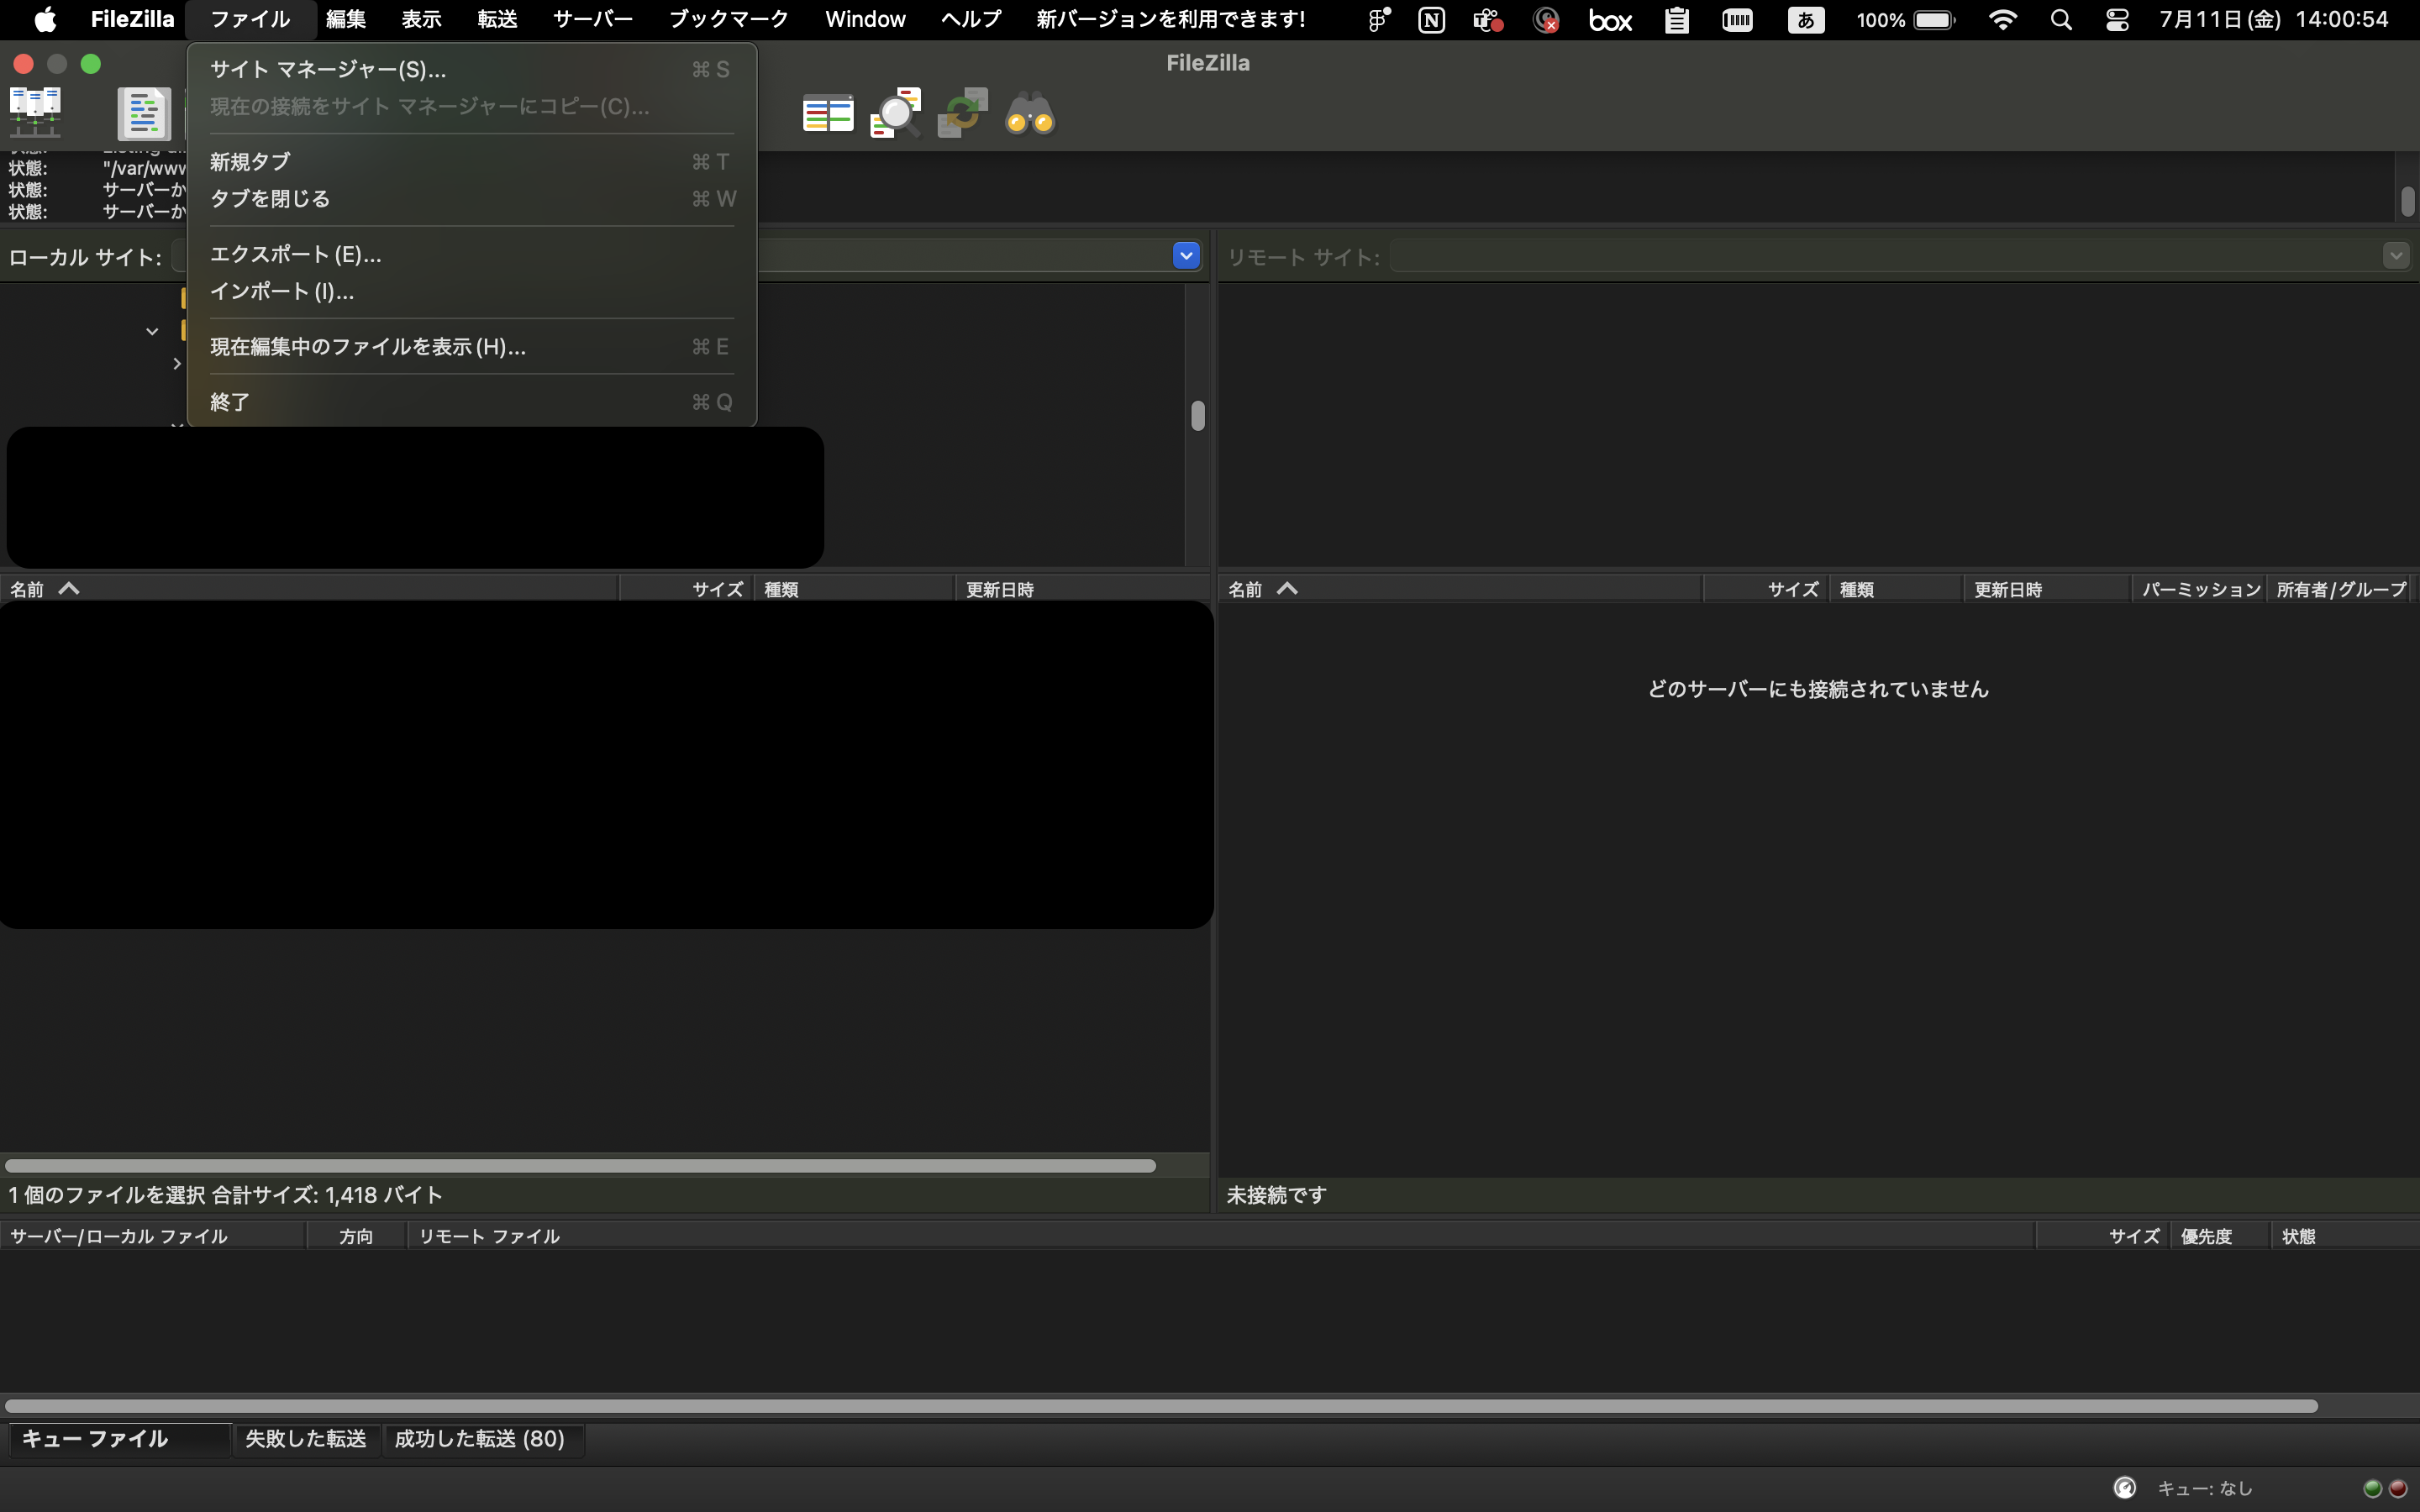Viewport: 2420px width, 1512px height.
Task: Open 新バージョンを利用できます! menu
Action: (x=1171, y=19)
